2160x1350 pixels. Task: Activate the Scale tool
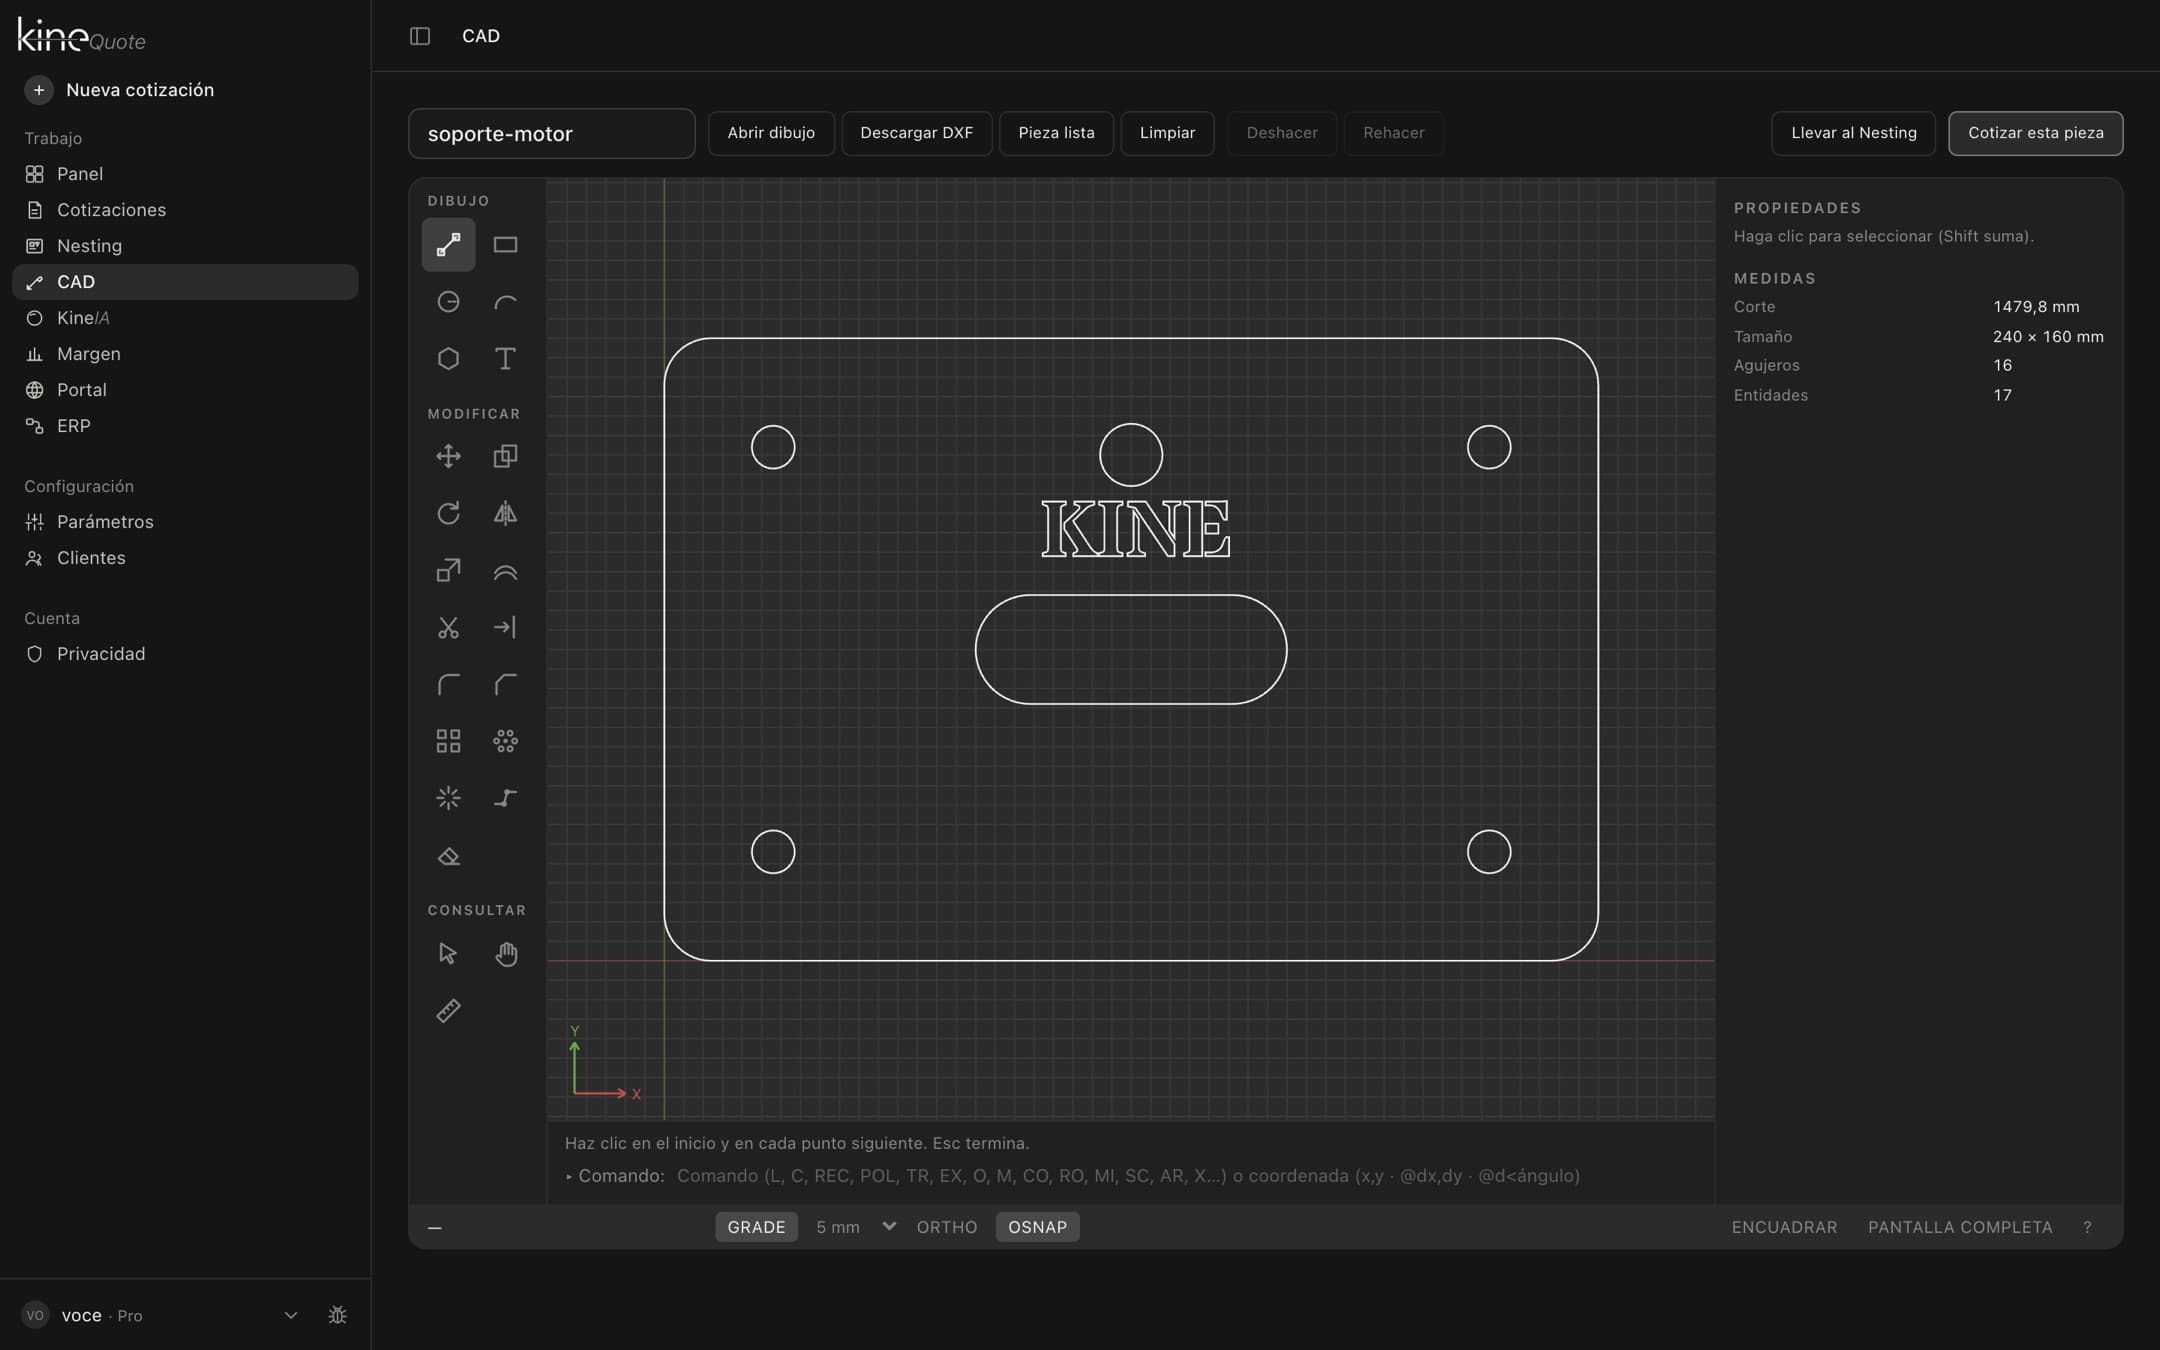(448, 571)
